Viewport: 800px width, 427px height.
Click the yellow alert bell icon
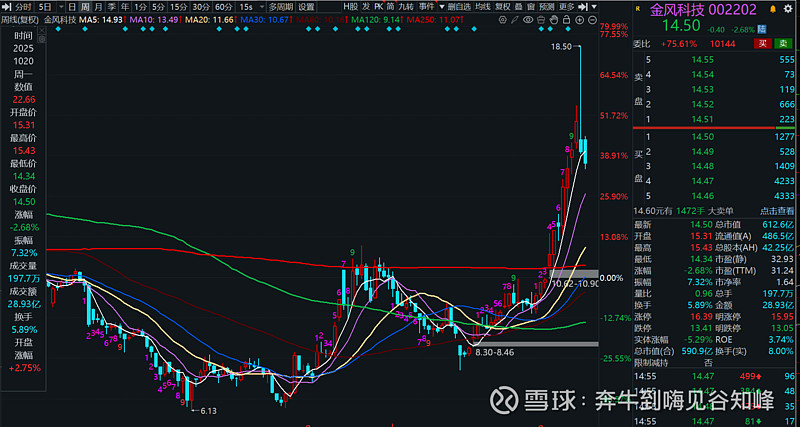click(x=772, y=9)
